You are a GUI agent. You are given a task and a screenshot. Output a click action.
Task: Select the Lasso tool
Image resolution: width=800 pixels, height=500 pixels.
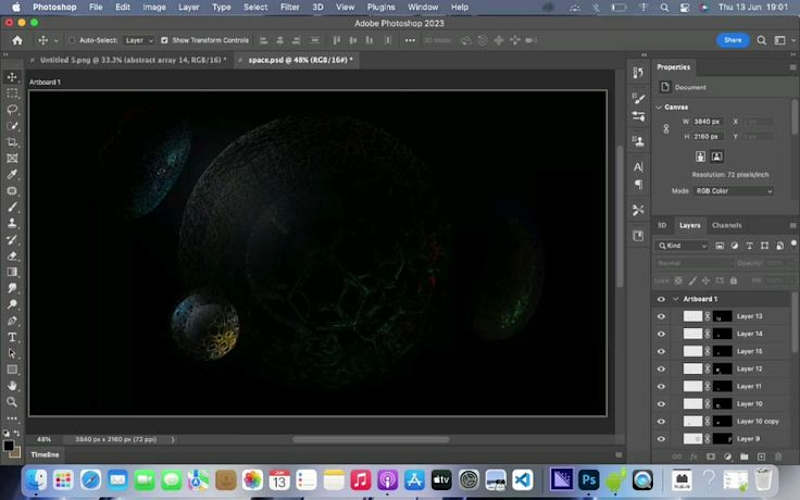point(12,109)
